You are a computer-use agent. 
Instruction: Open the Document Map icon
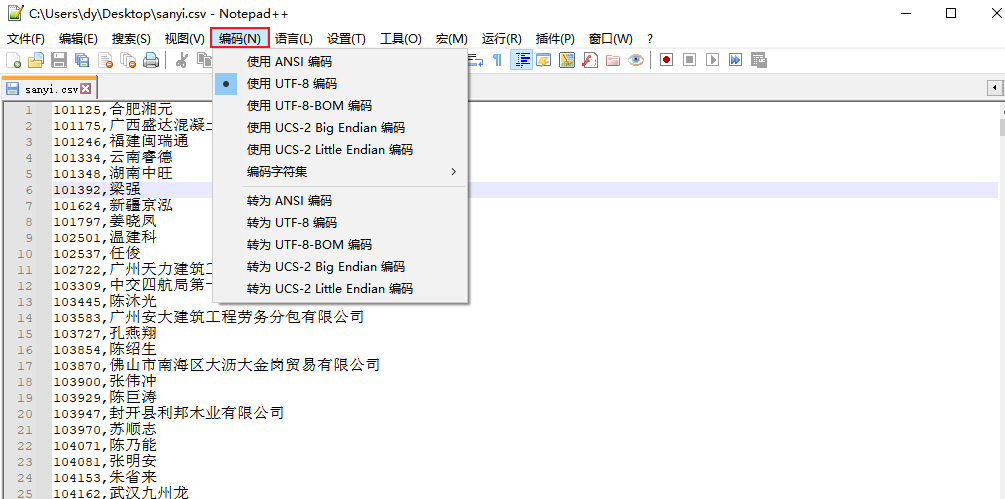tap(567, 60)
